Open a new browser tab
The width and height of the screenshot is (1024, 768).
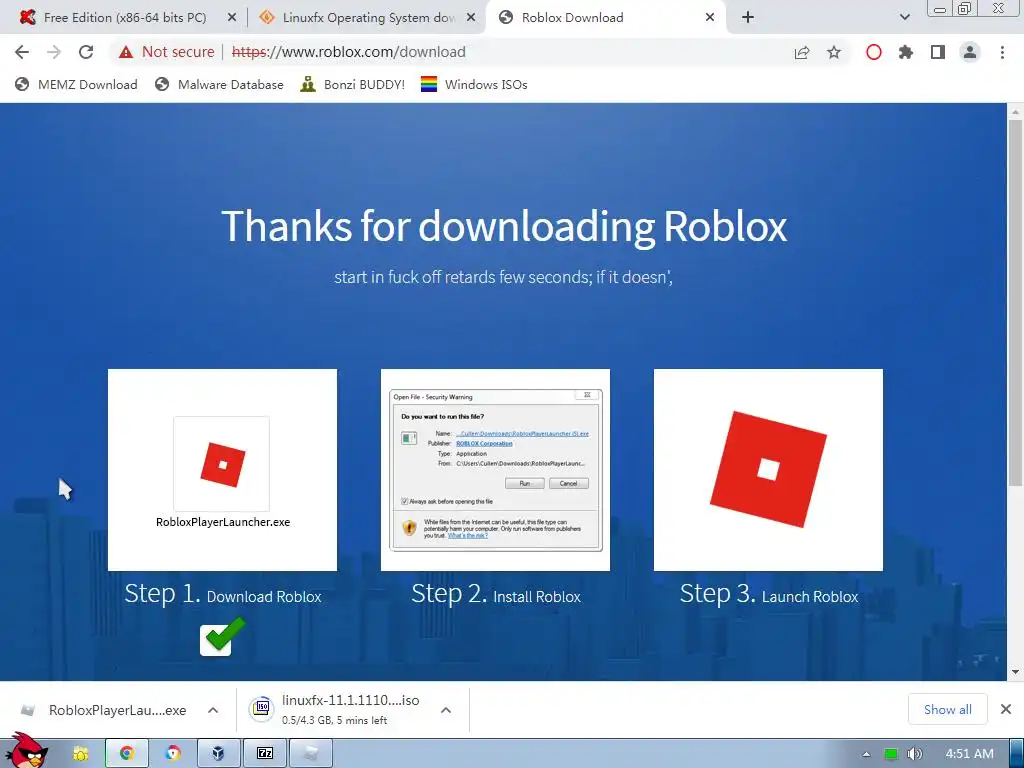pos(748,18)
